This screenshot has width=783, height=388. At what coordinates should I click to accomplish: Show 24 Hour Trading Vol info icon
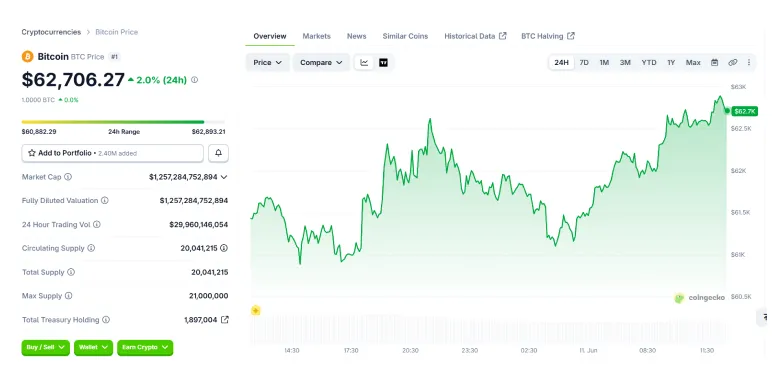pos(97,225)
